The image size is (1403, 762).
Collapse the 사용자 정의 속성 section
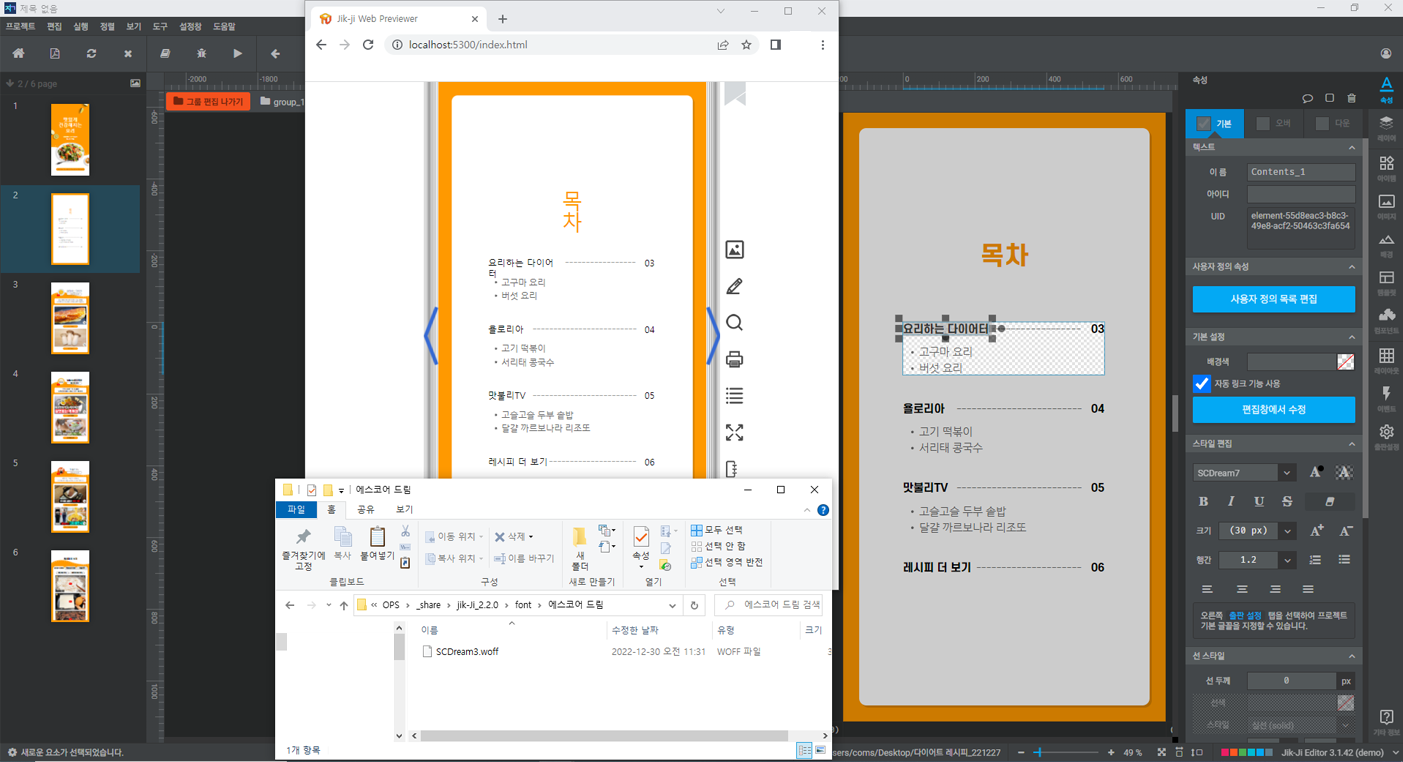click(x=1352, y=266)
